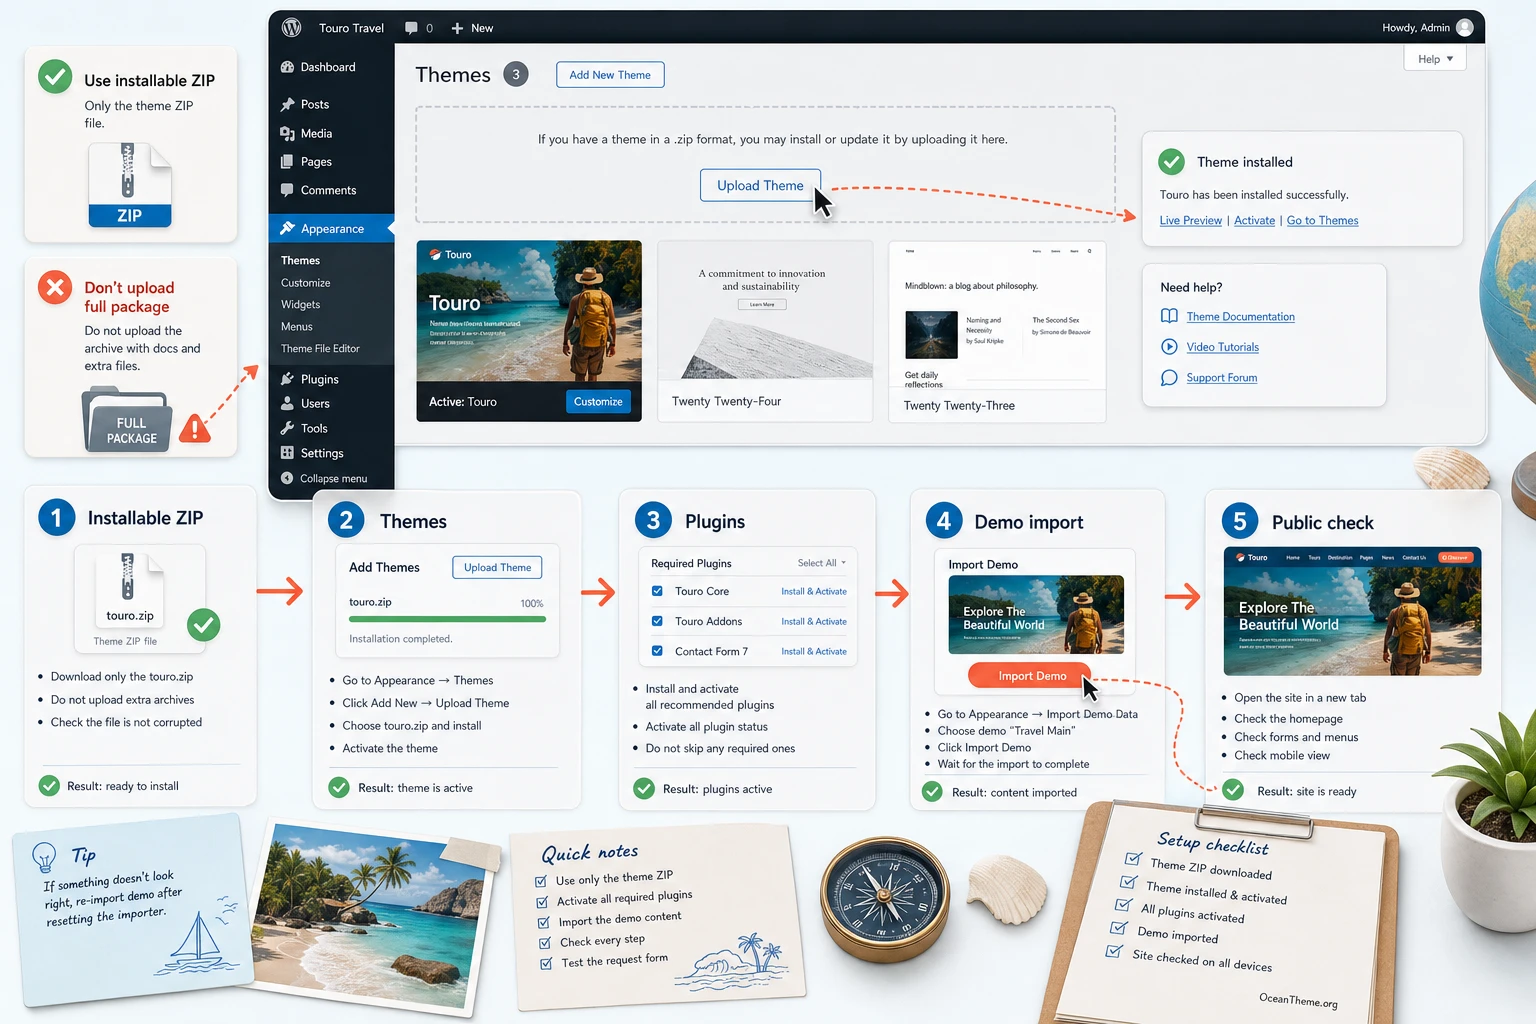
Task: Open Customize submenu item
Action: coord(305,283)
